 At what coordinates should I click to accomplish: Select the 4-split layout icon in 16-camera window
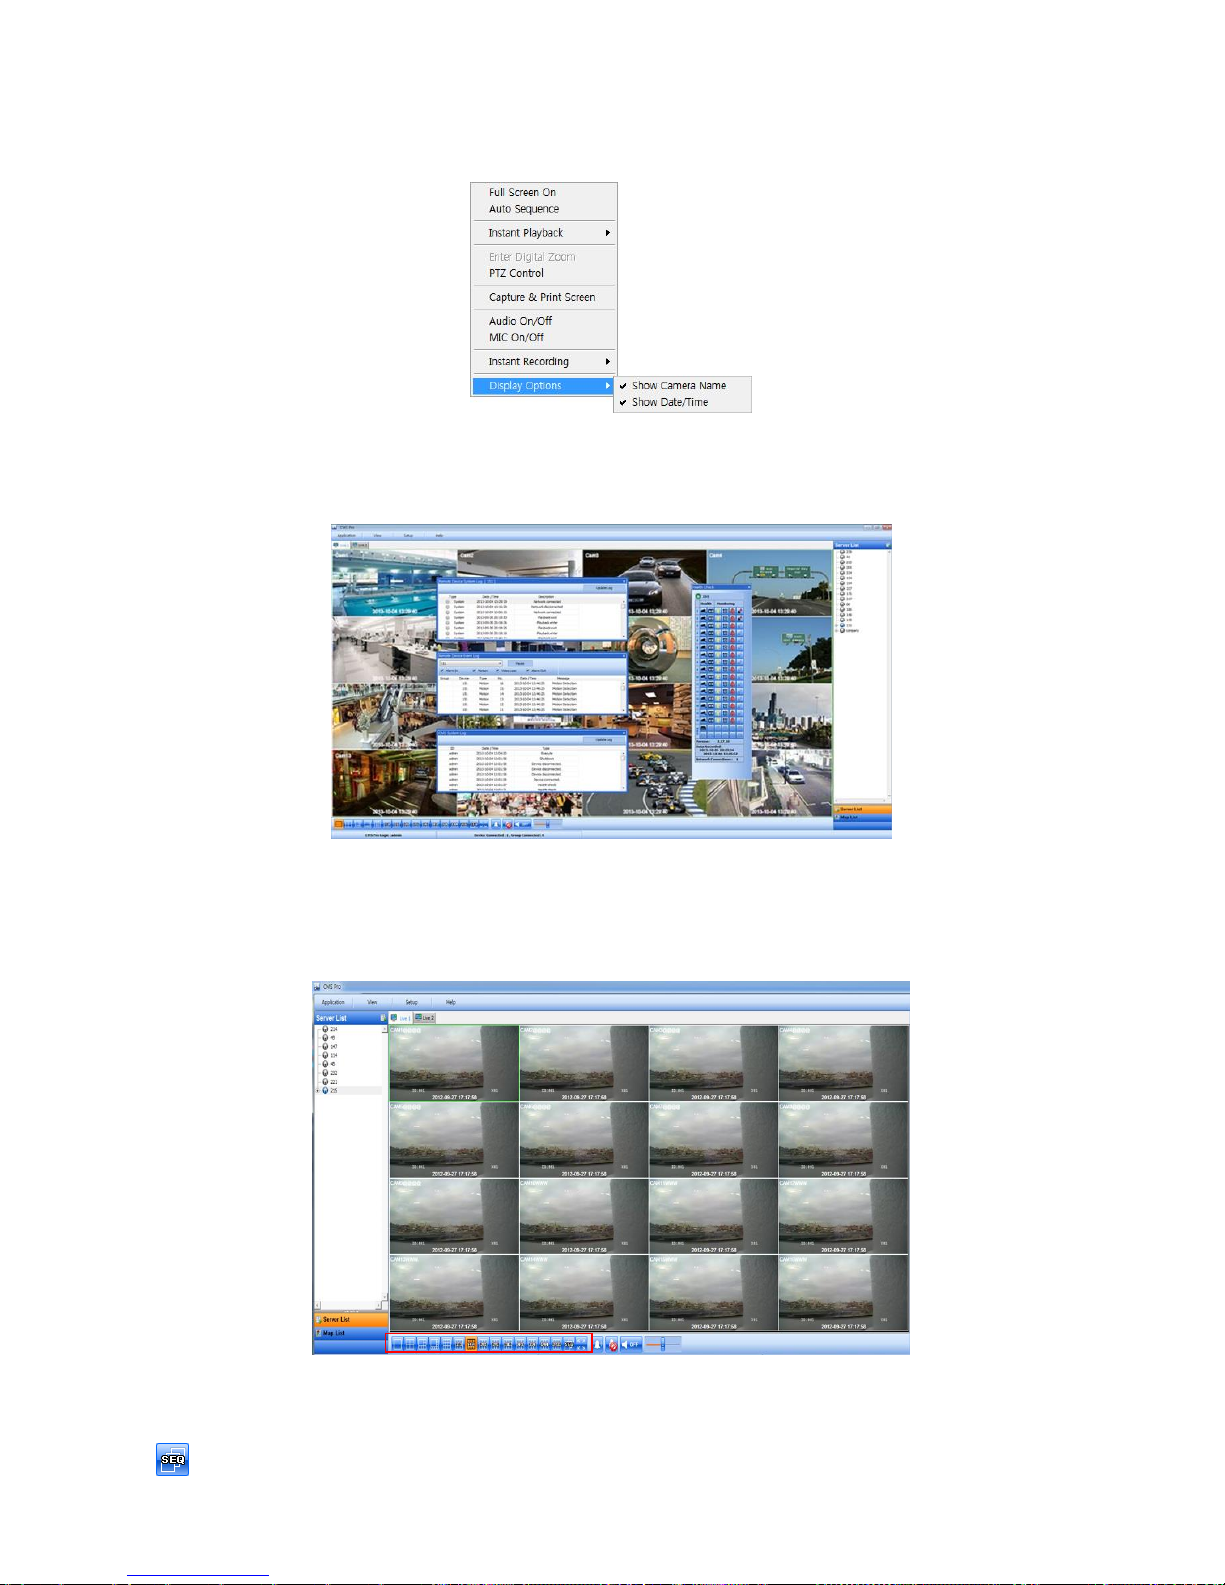pos(409,1344)
